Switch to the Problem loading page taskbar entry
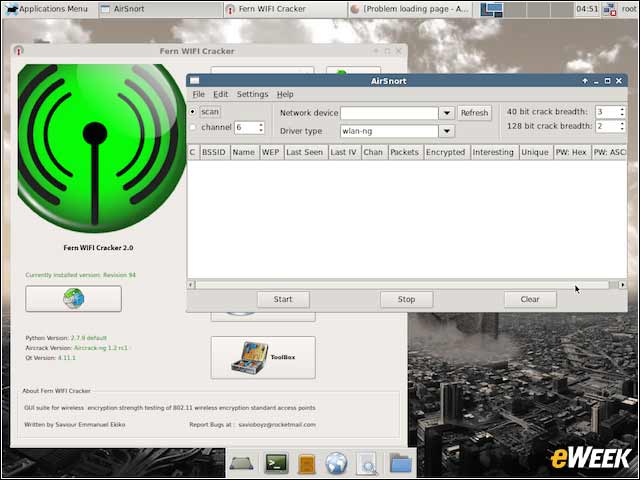The height and width of the screenshot is (480, 640). click(409, 9)
